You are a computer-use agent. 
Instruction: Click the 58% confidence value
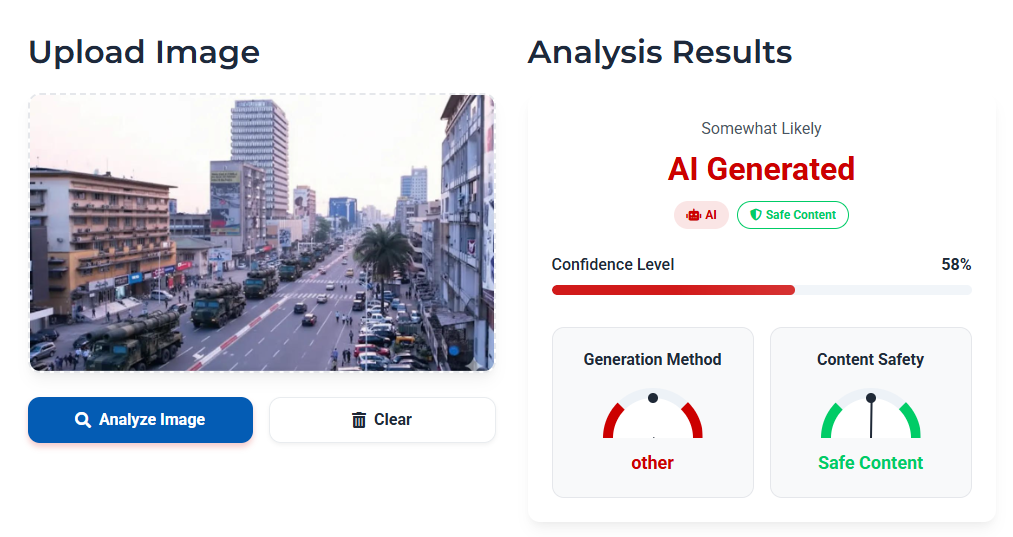(x=956, y=265)
